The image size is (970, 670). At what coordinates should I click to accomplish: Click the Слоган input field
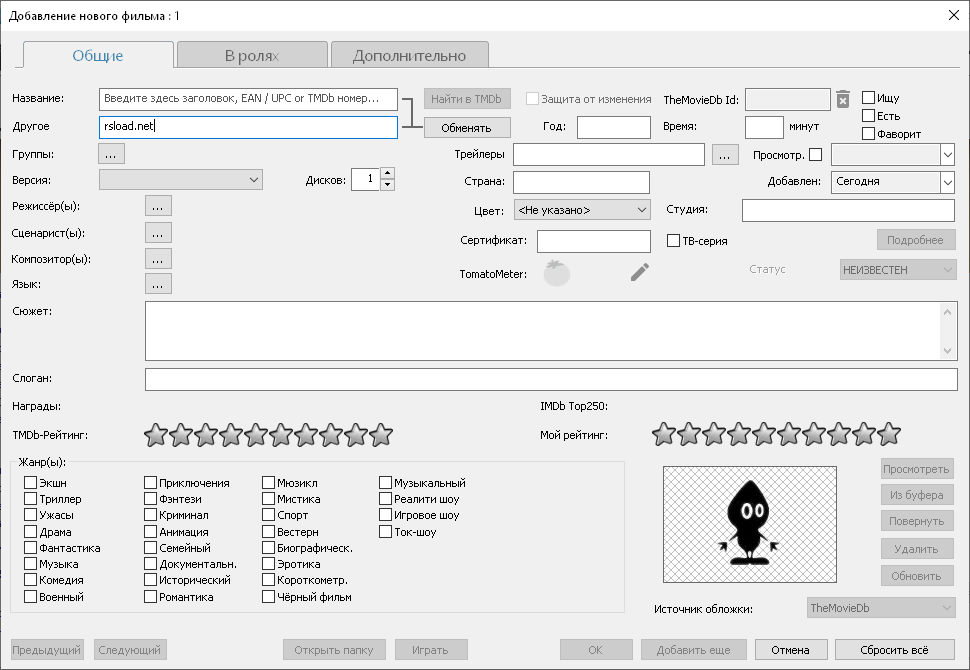coord(551,379)
